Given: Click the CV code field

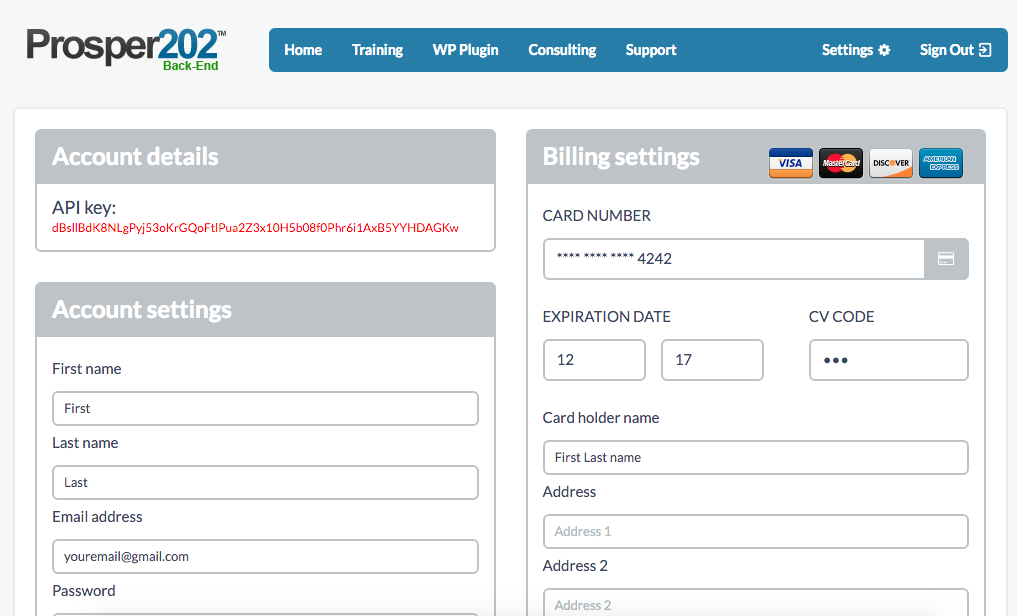Looking at the screenshot, I should [888, 360].
